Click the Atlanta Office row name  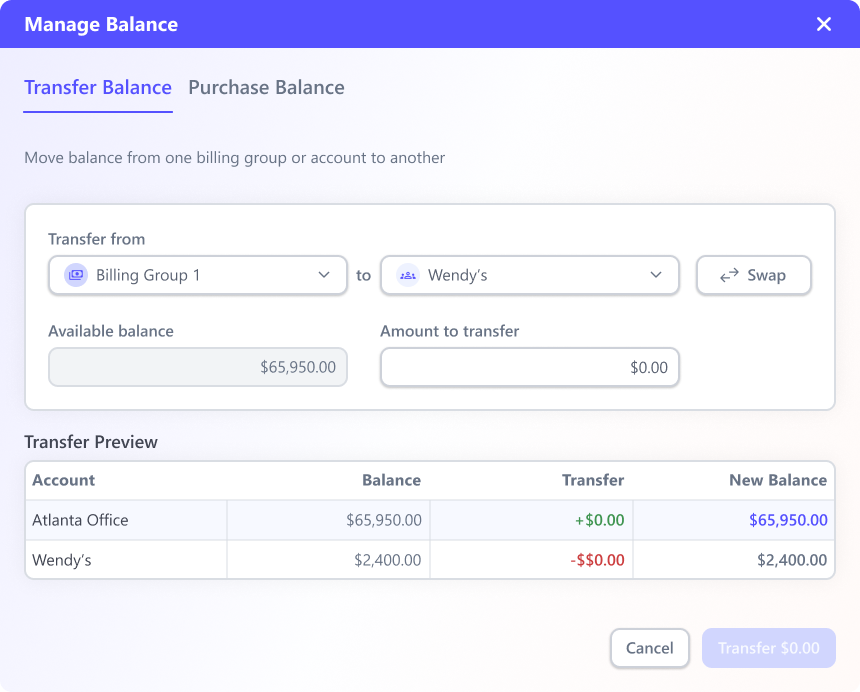[x=80, y=520]
